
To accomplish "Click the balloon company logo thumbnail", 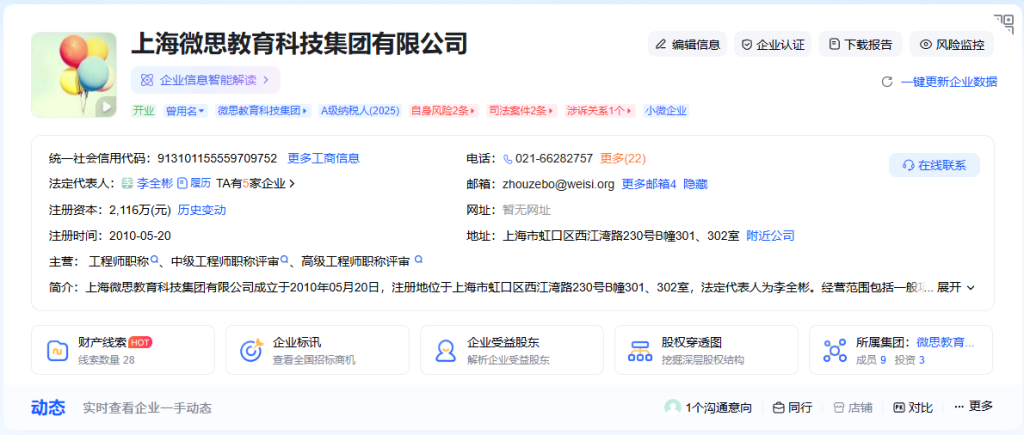I will 74,75.
